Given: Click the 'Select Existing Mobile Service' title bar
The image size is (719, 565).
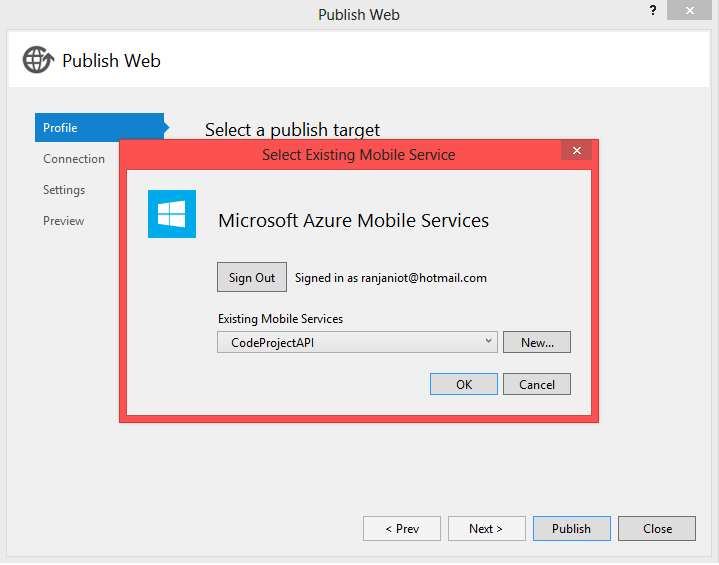Looking at the screenshot, I should 359,155.
